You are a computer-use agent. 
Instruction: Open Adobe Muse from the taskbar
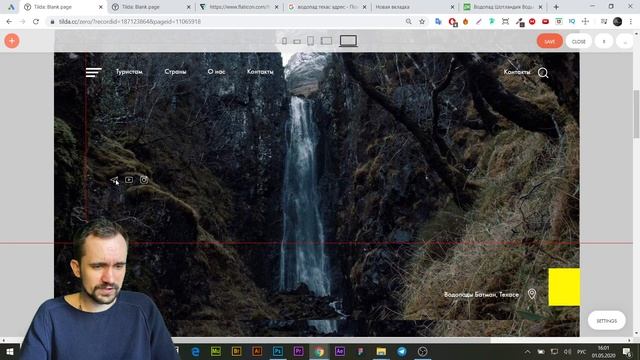[216, 351]
